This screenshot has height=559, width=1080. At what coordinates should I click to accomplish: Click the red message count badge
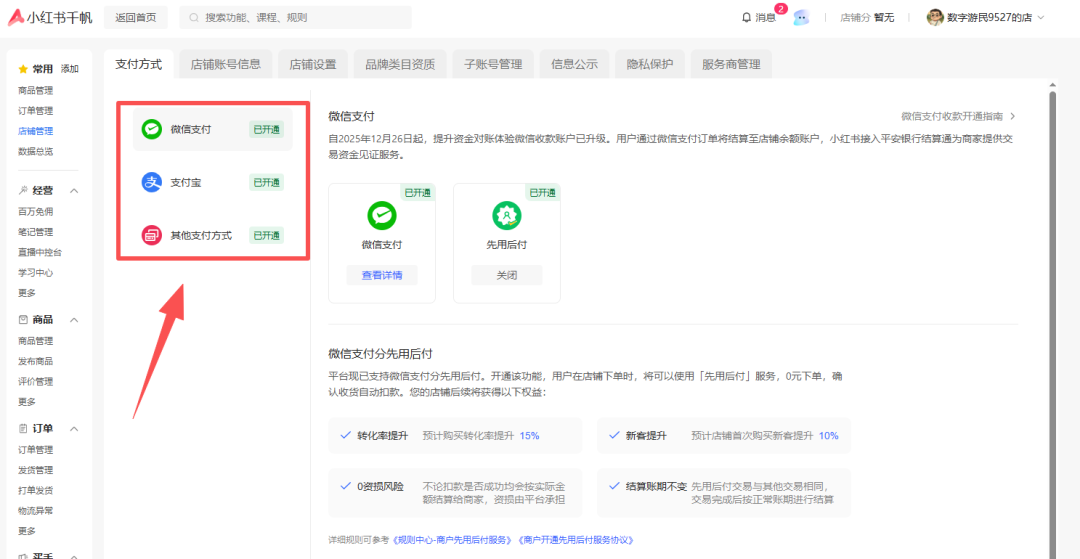[x=781, y=9]
